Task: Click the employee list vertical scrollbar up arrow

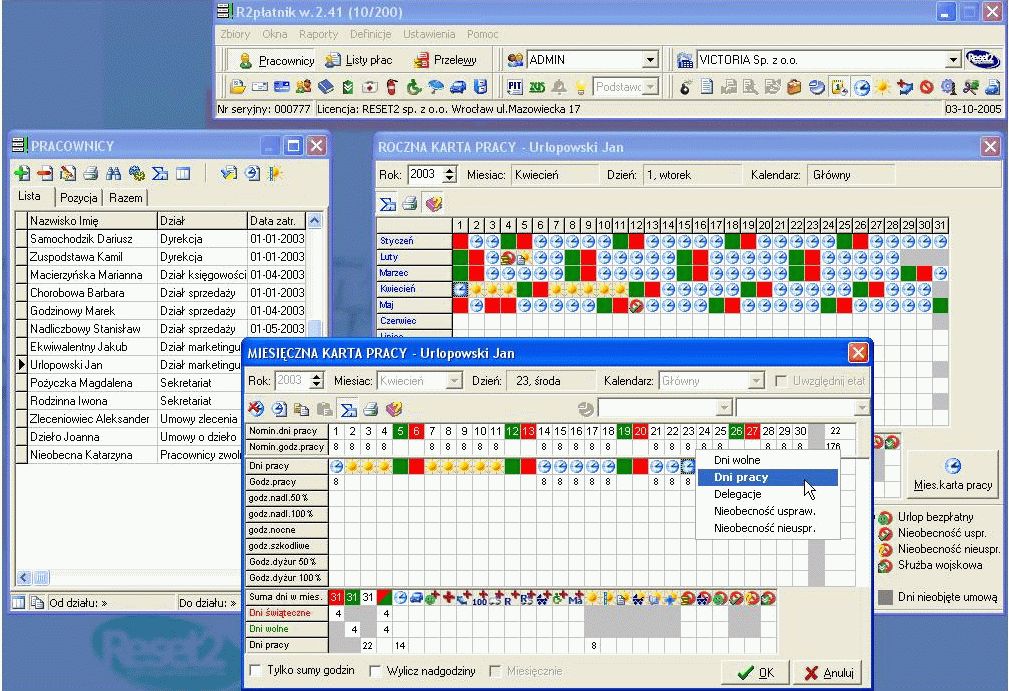Action: point(315,221)
